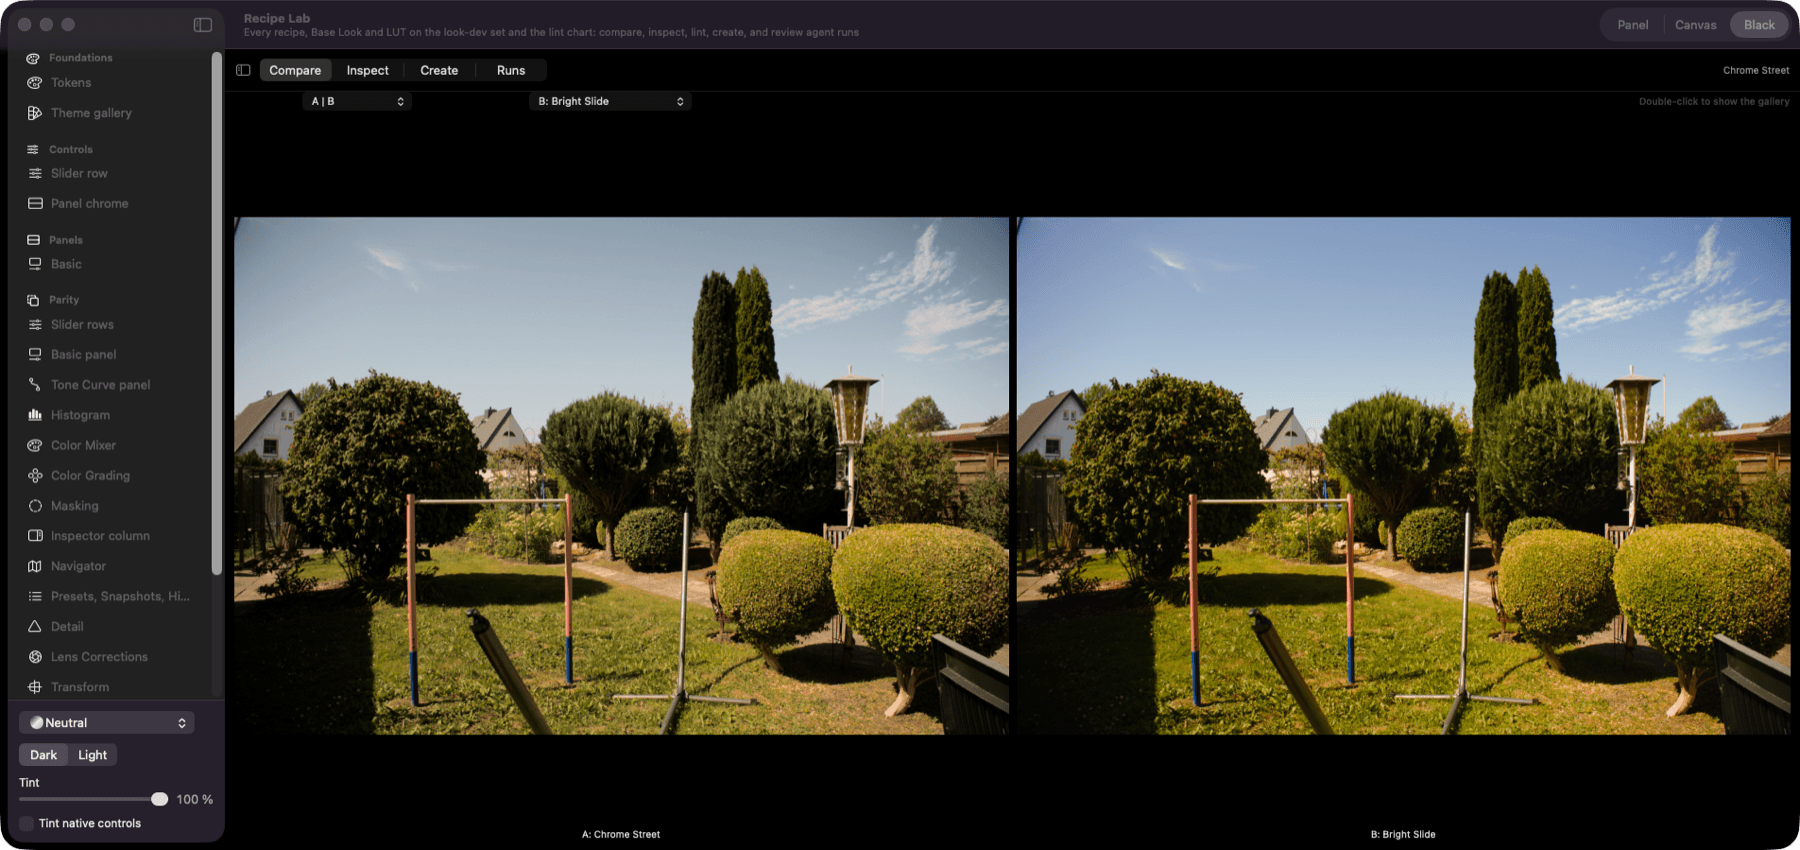The image size is (1800, 850).
Task: Click the Detail triangle icon
Action: 35,626
